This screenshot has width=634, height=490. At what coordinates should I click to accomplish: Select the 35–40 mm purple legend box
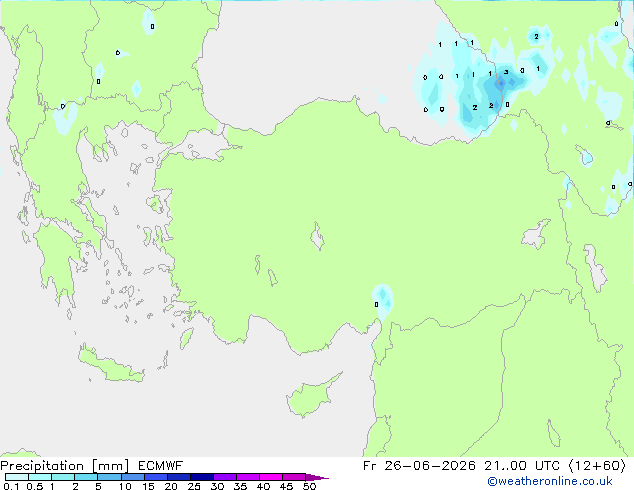pos(248,477)
